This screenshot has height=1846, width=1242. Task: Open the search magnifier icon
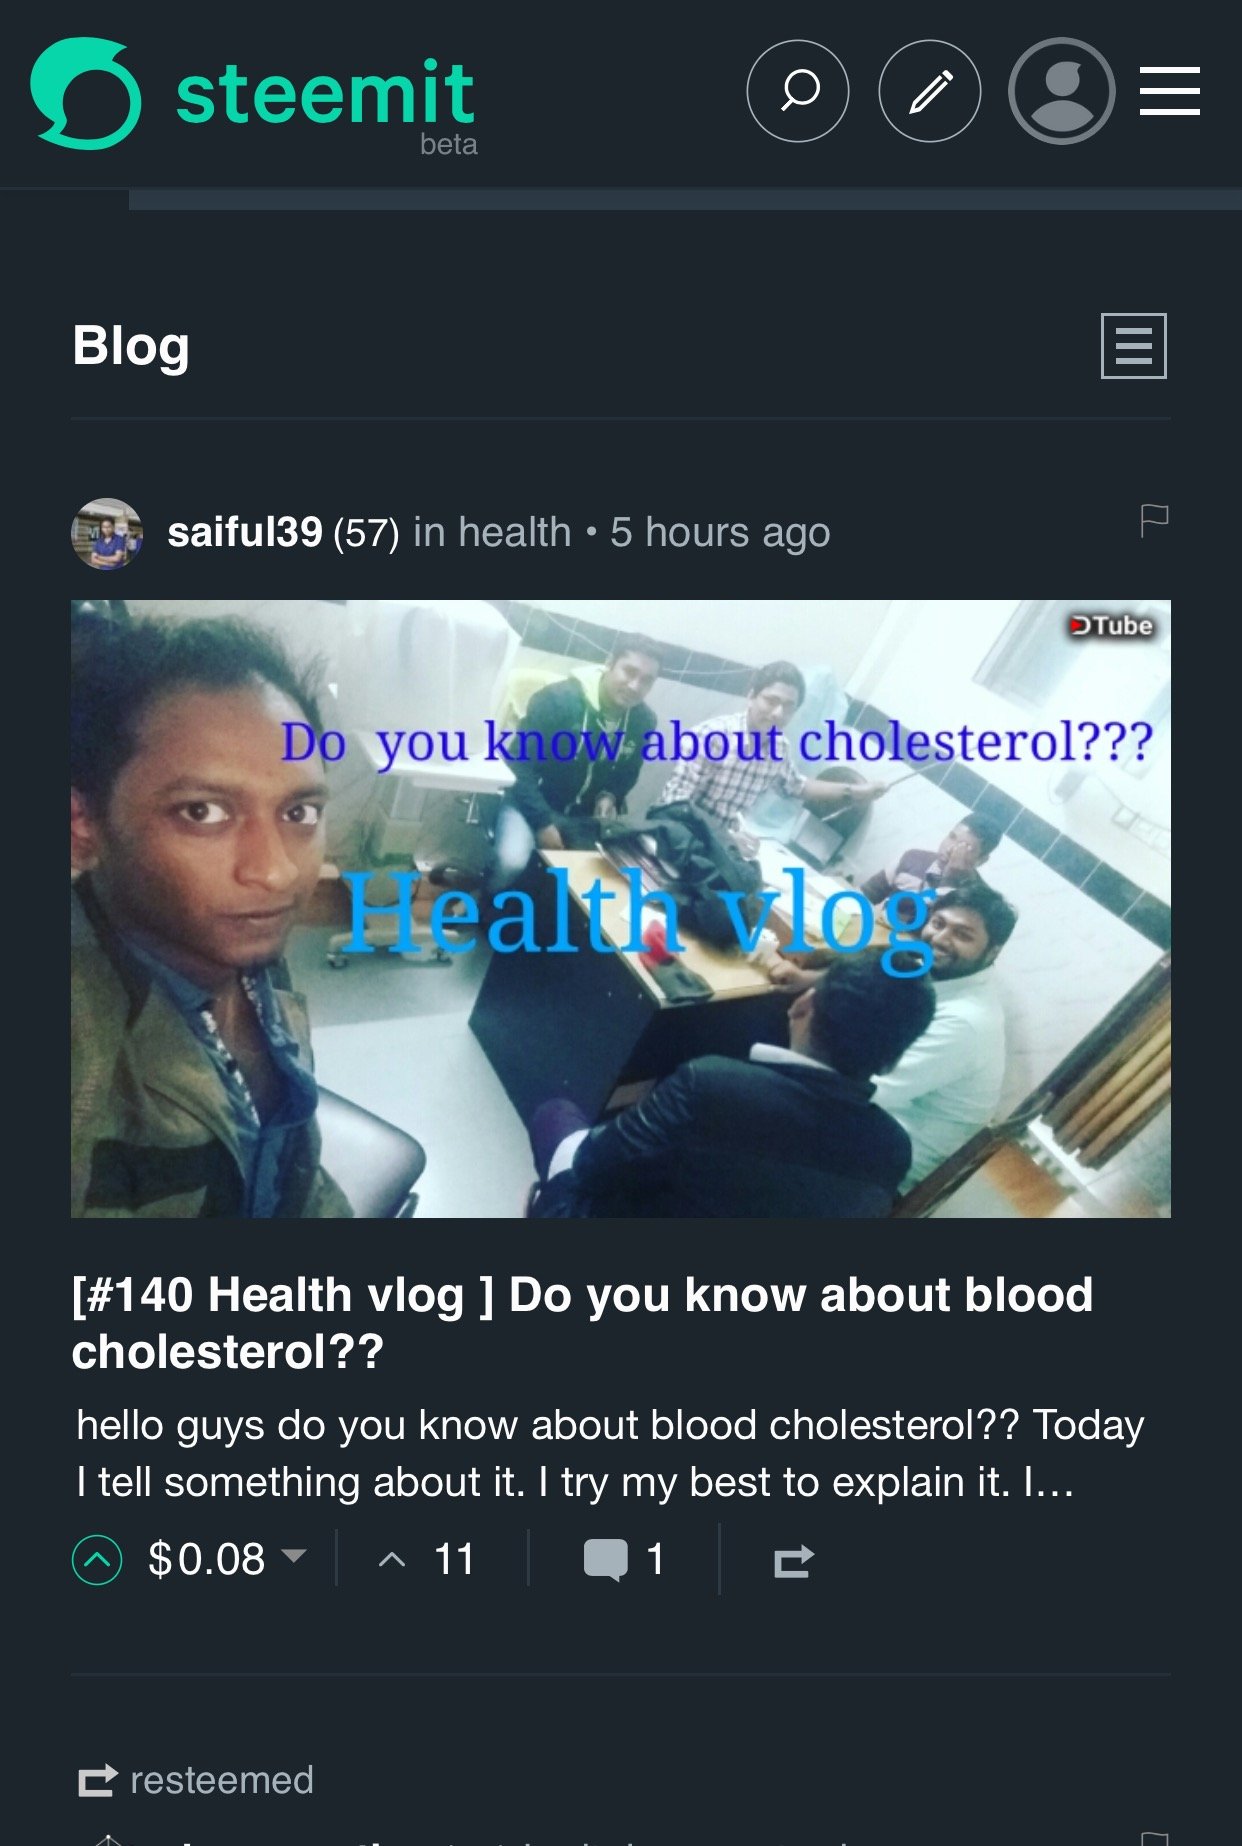point(797,91)
